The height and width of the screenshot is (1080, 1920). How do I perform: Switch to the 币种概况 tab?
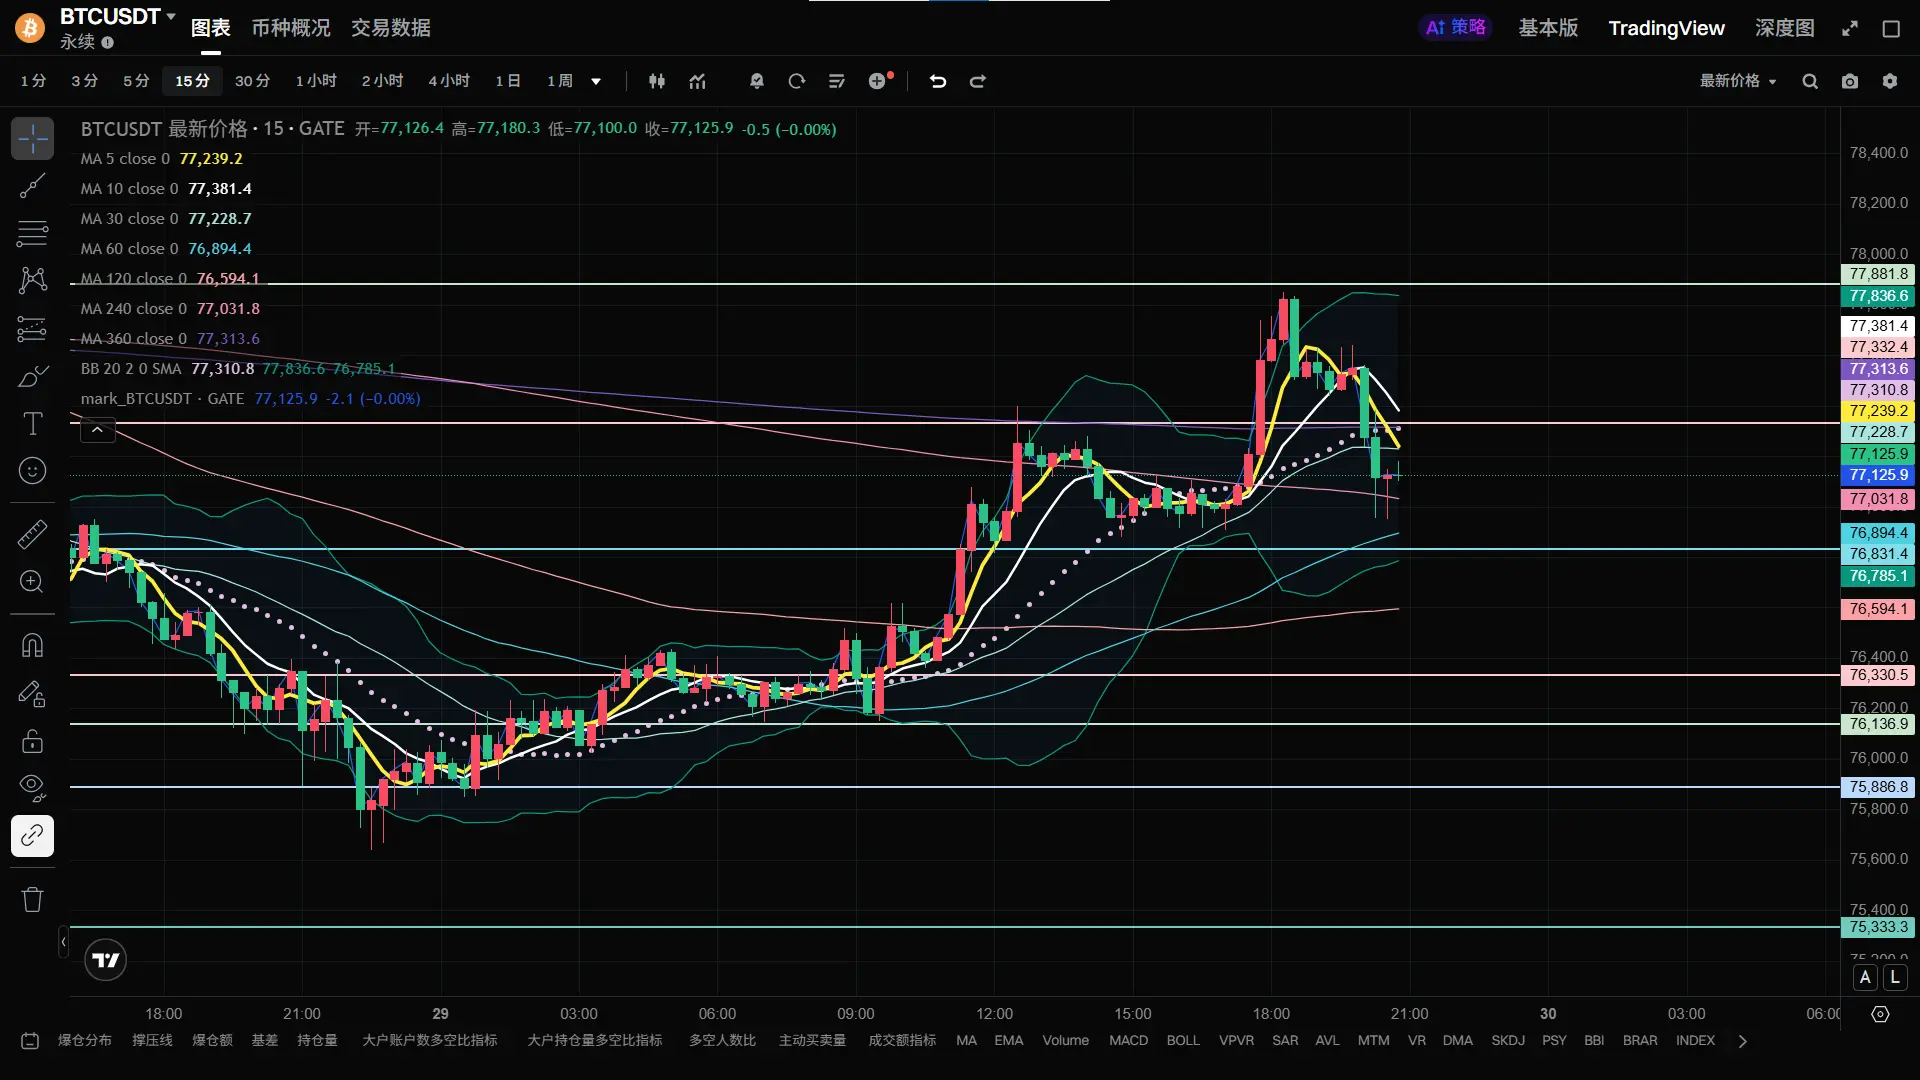coord(290,28)
